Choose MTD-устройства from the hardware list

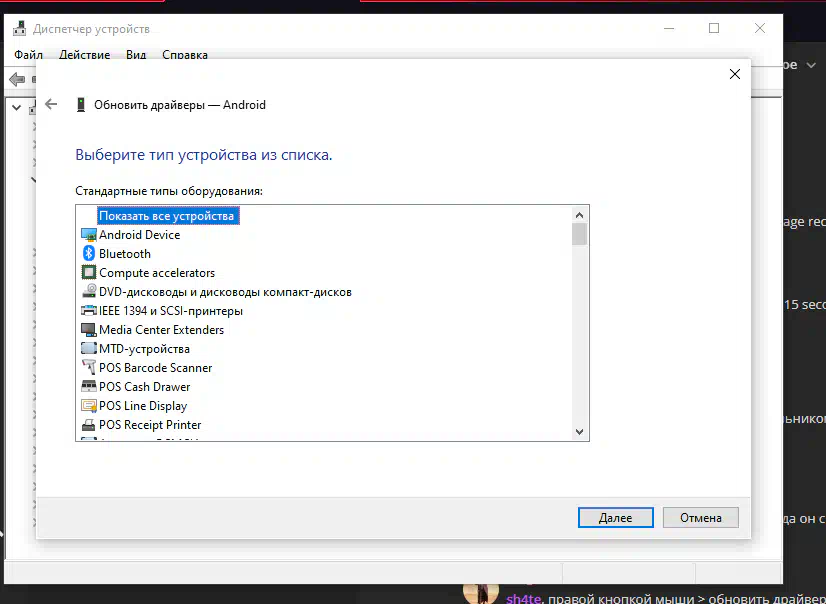click(x=144, y=349)
